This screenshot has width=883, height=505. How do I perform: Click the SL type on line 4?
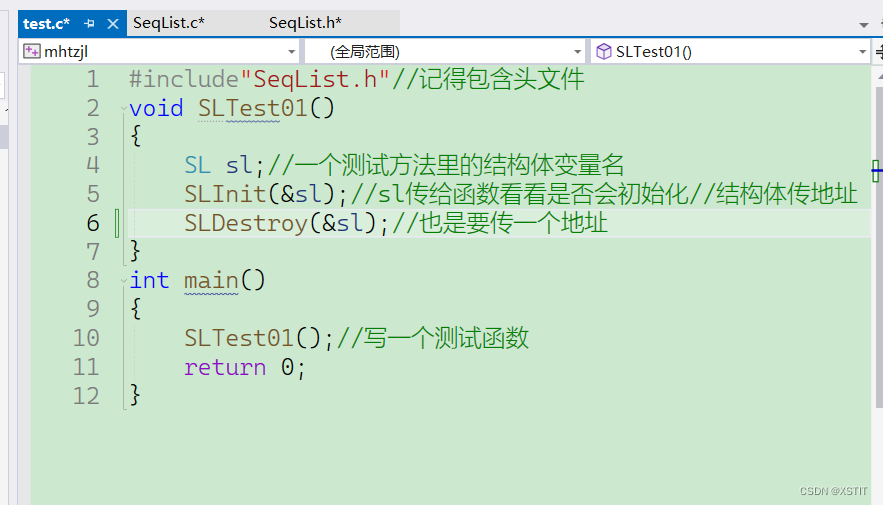(198, 166)
